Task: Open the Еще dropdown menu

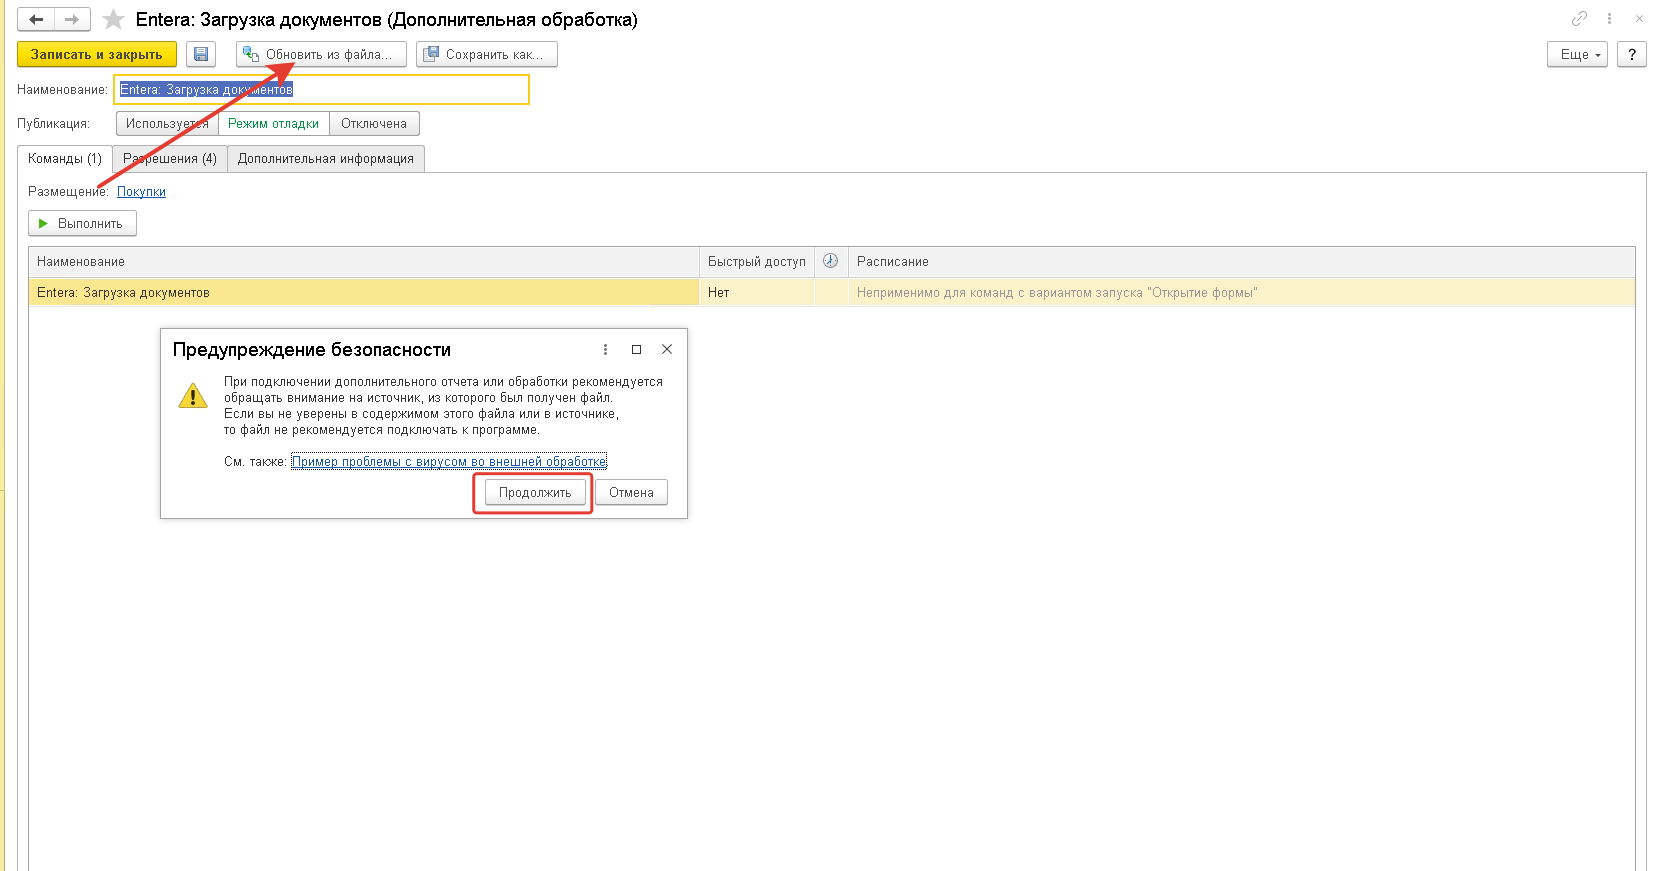Action: pyautogui.click(x=1578, y=54)
